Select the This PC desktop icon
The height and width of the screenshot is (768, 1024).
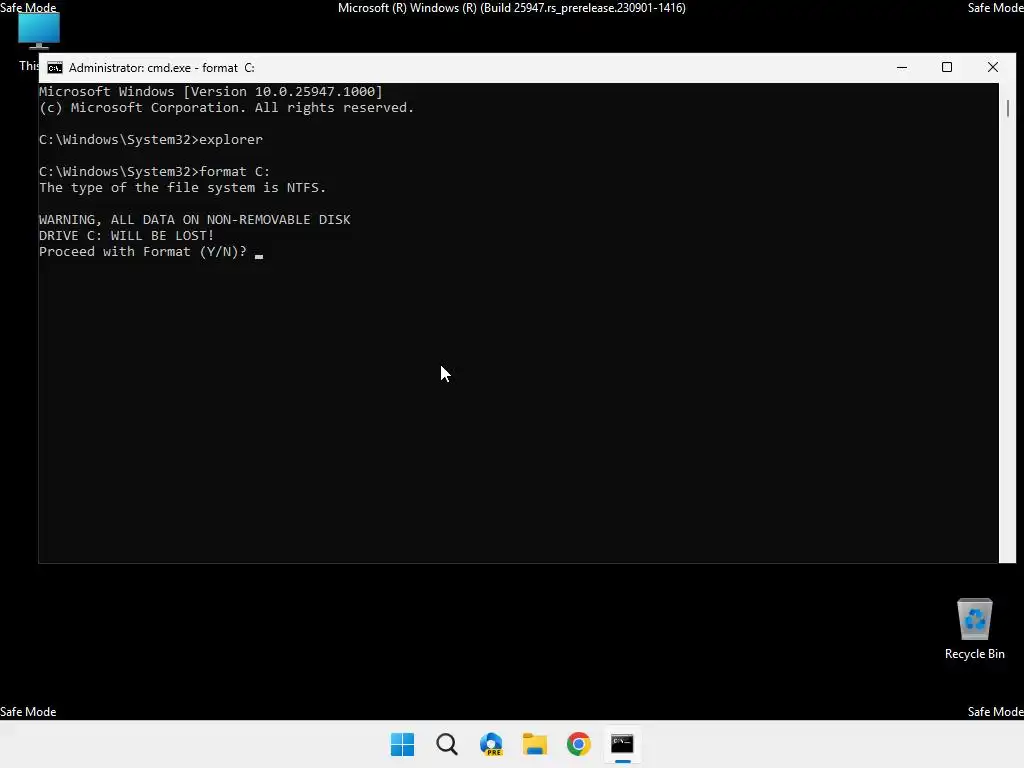pyautogui.click(x=39, y=31)
